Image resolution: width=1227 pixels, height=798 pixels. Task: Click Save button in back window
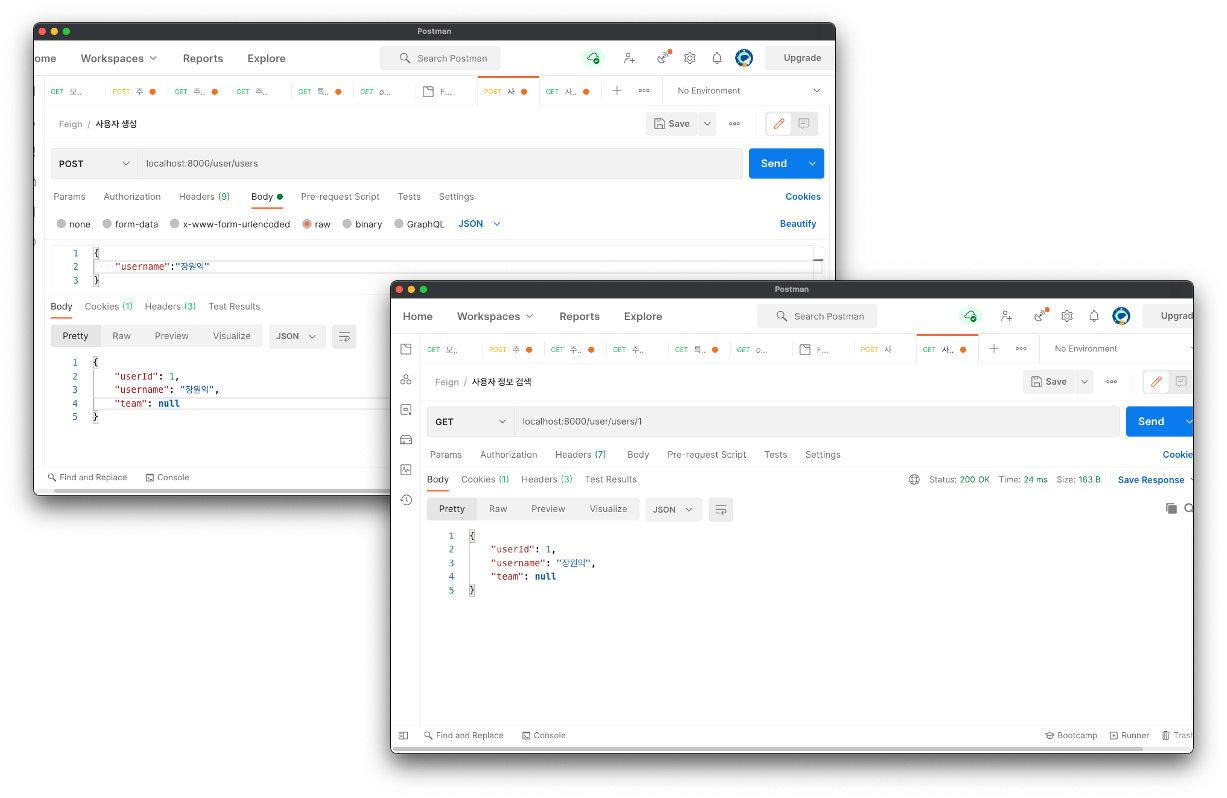point(672,123)
